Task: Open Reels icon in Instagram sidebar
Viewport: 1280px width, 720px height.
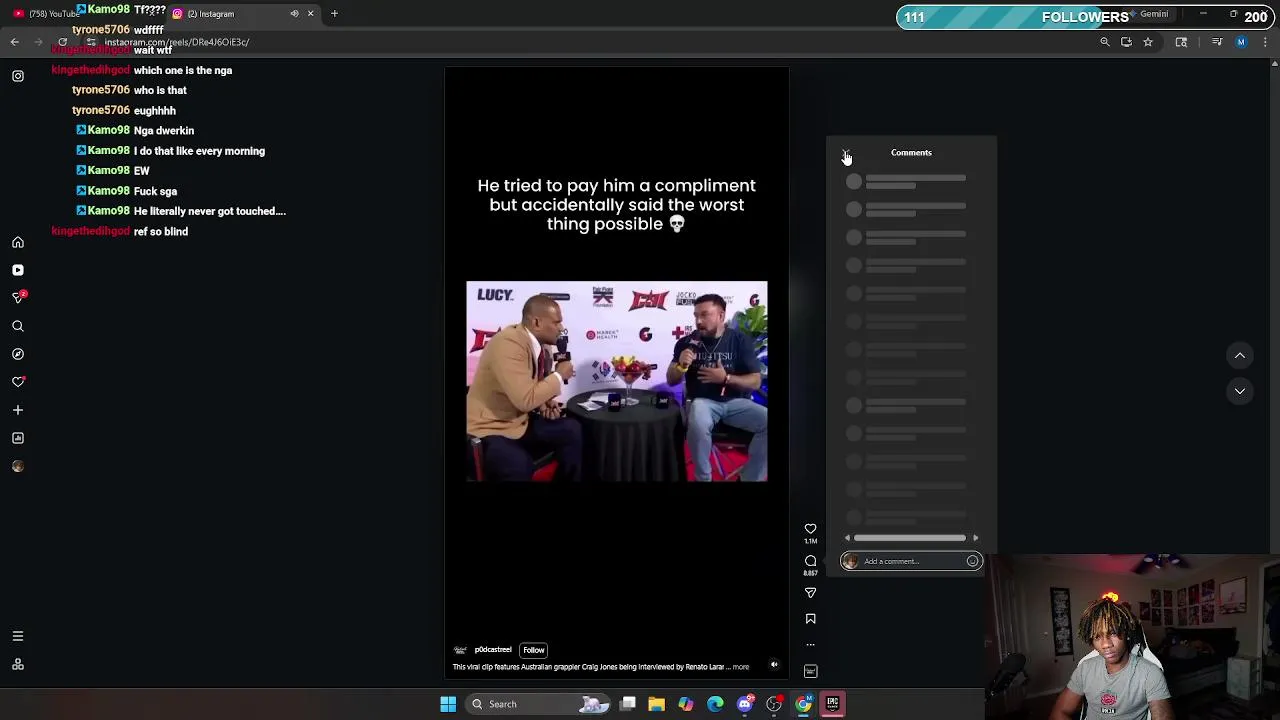Action: tap(18, 270)
